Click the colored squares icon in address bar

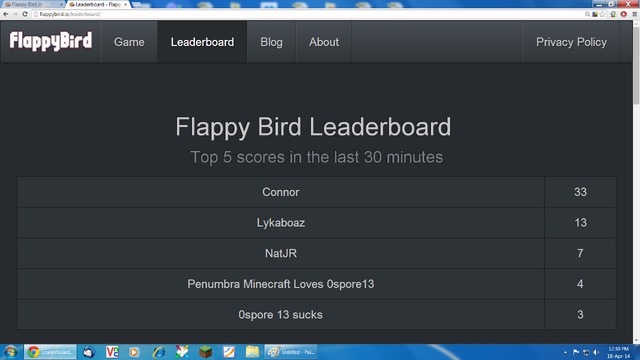coord(595,14)
